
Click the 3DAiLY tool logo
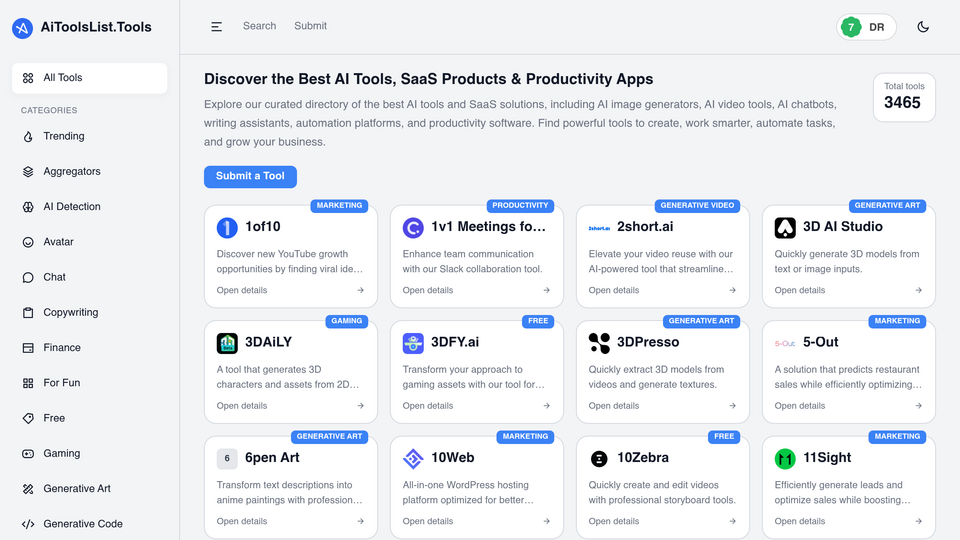tap(227, 343)
